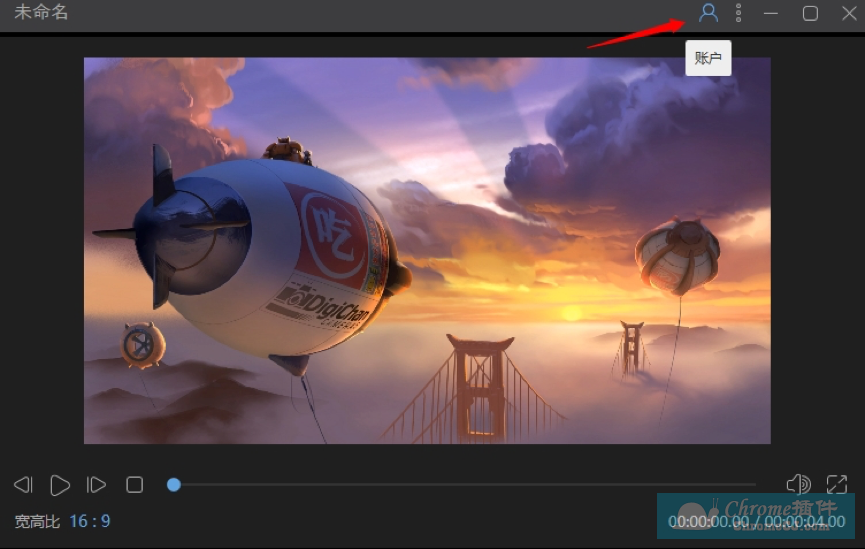This screenshot has width=865, height=549.
Task: Click the blue playhead on the progress bar
Action: [x=174, y=484]
